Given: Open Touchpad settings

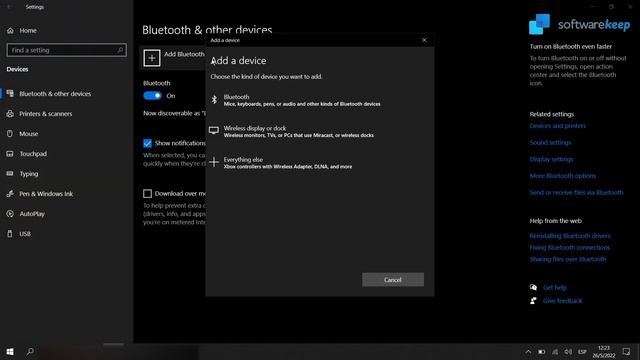Looking at the screenshot, I should 33,153.
